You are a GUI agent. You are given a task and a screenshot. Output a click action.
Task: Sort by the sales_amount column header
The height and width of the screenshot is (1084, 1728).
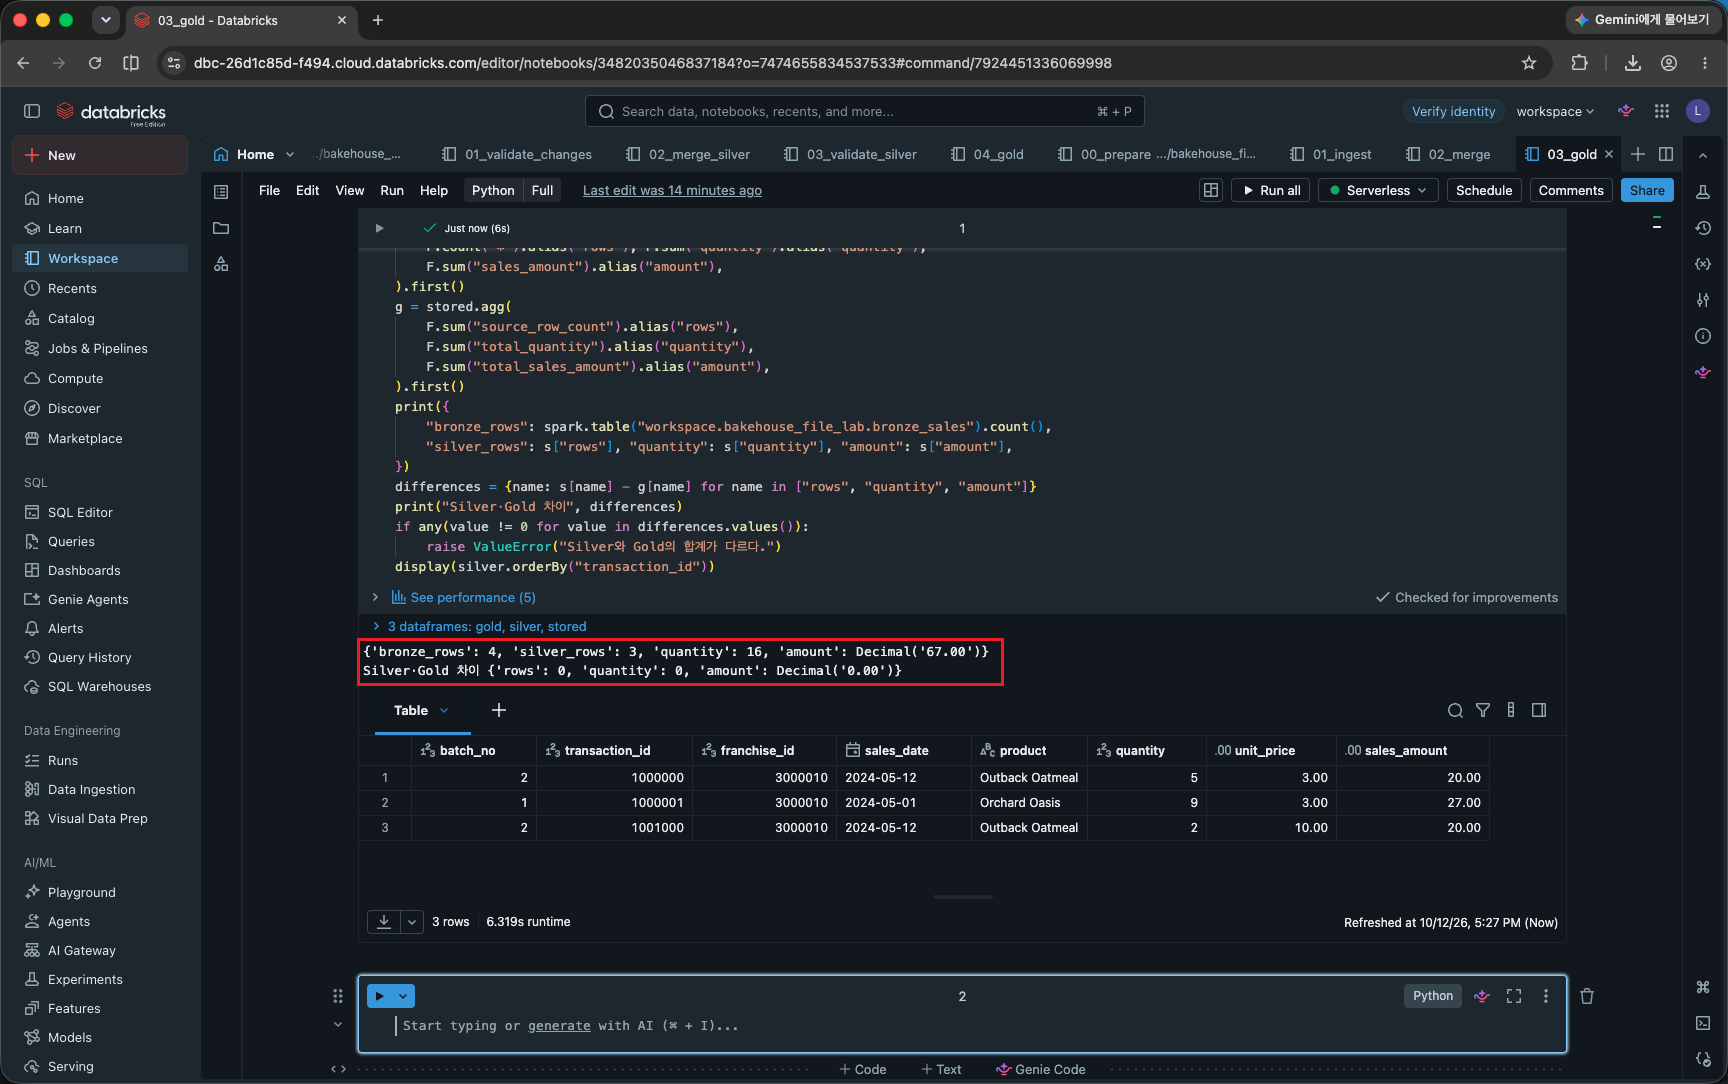click(1413, 750)
